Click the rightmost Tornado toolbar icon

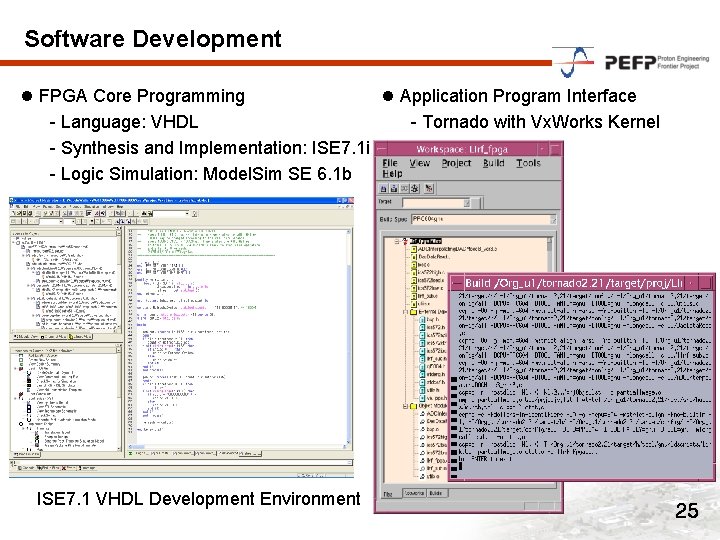(429, 188)
